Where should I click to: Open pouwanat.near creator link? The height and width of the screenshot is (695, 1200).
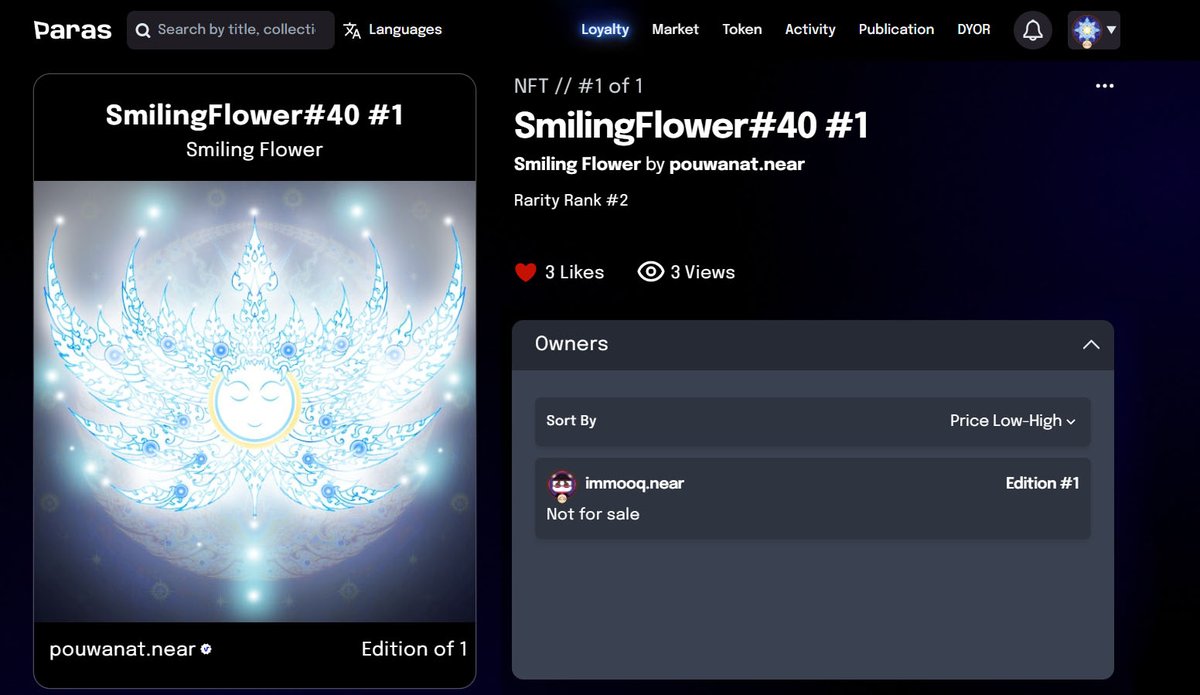point(737,164)
